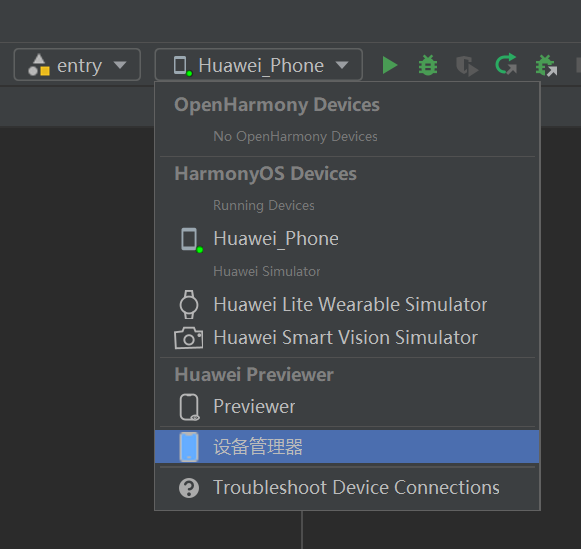Click the entry configuration label
The image size is (581, 549).
point(79,66)
